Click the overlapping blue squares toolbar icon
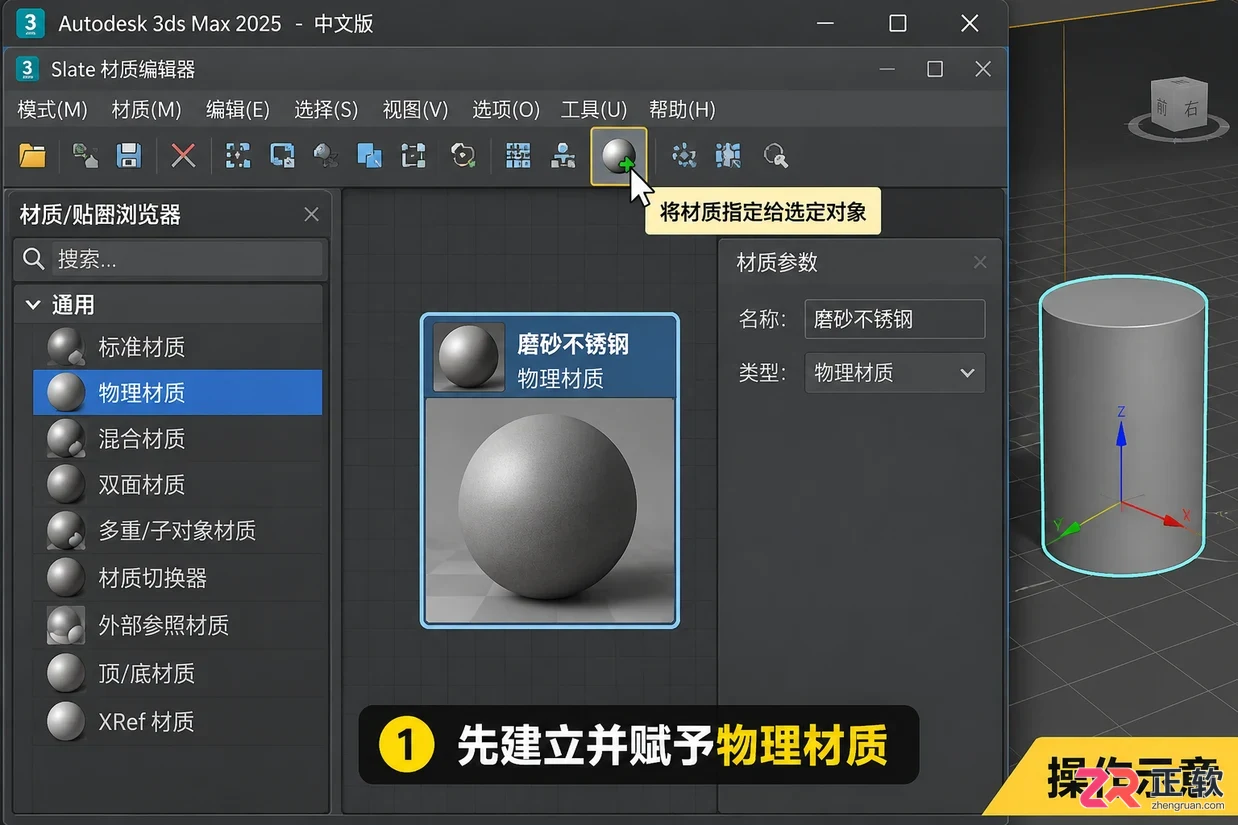 pyautogui.click(x=370, y=155)
